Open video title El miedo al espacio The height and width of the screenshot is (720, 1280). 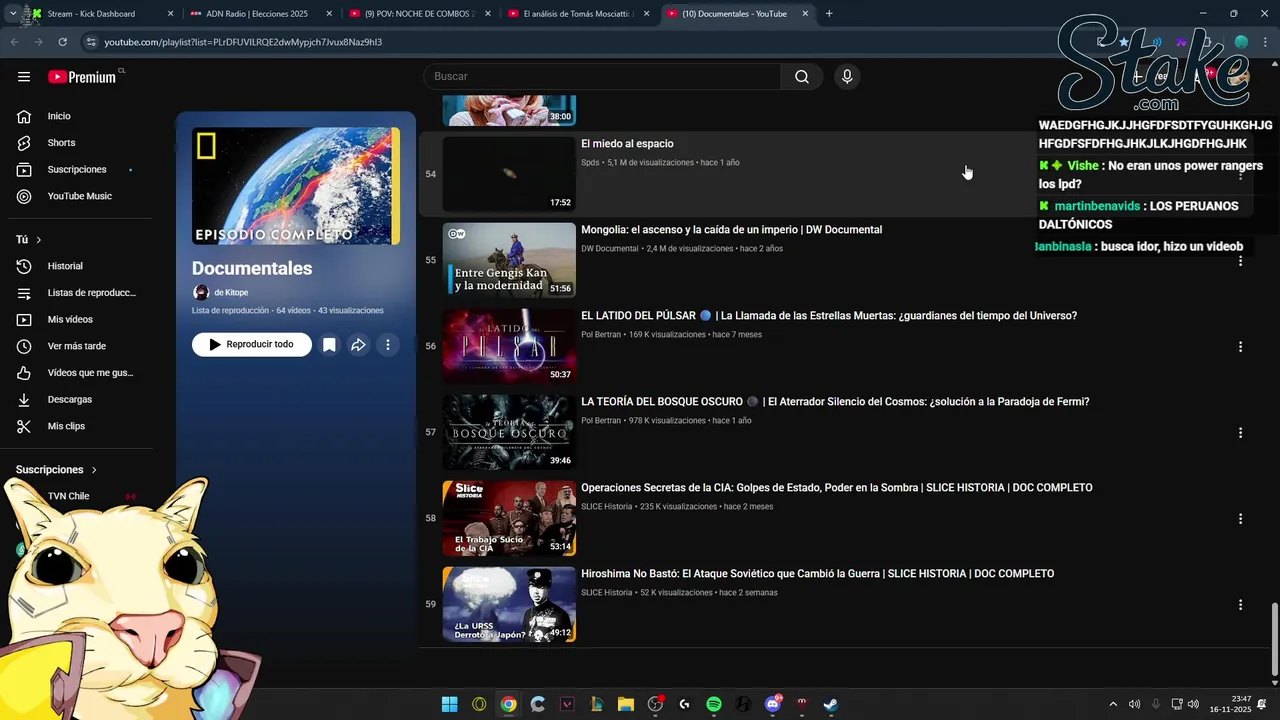627,144
